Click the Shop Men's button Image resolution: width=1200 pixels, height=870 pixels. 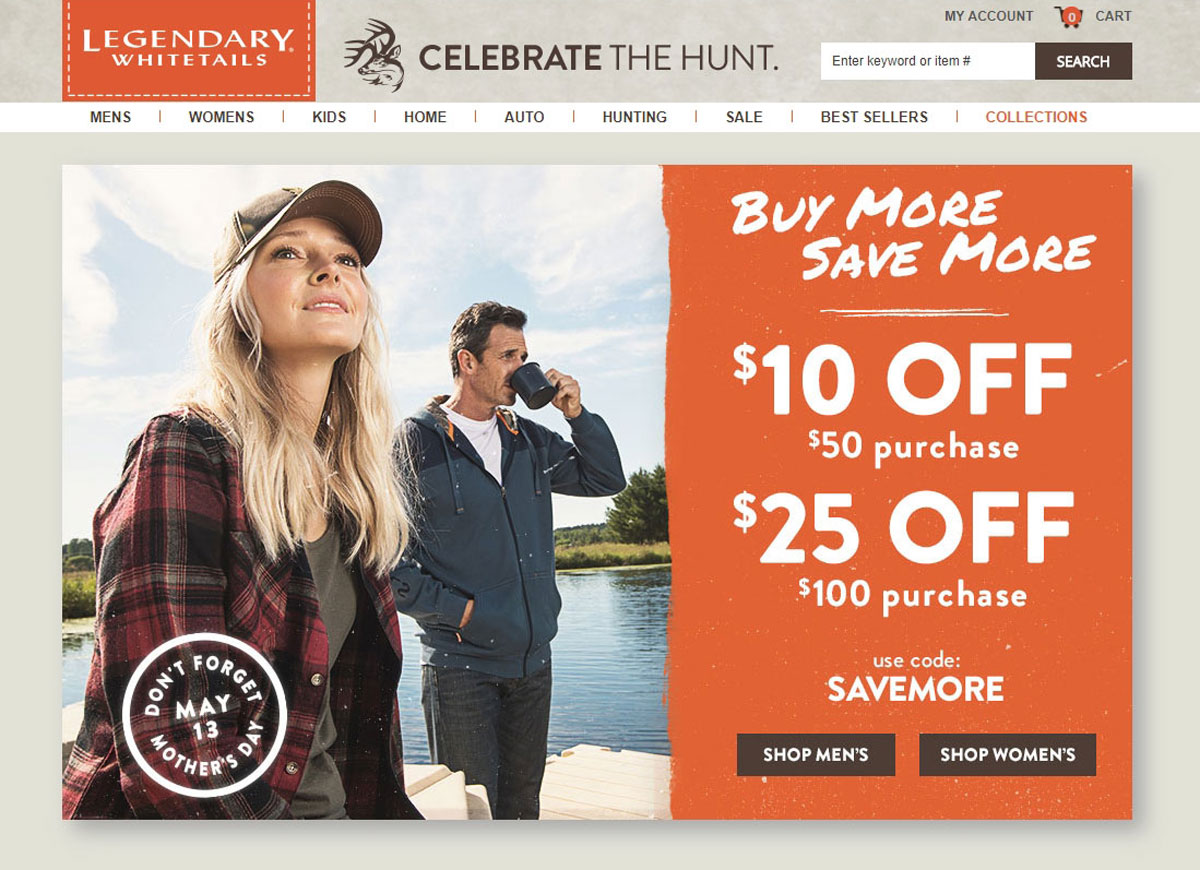(816, 755)
